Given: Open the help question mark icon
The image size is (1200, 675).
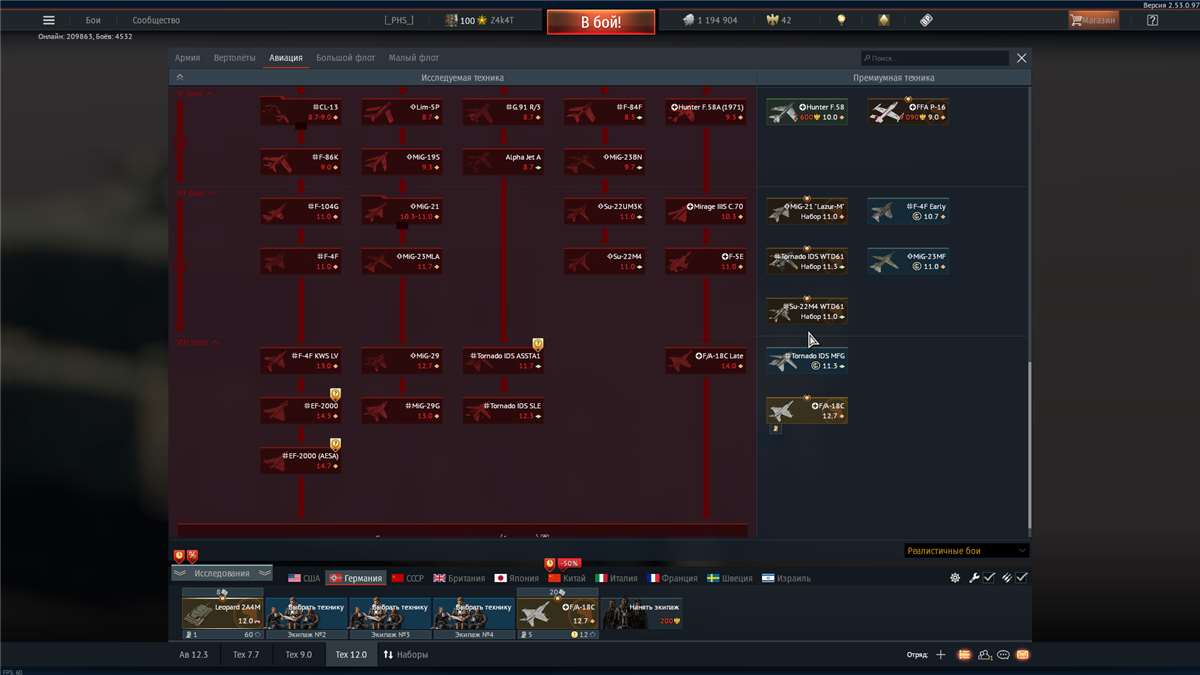Looking at the screenshot, I should pos(1152,20).
